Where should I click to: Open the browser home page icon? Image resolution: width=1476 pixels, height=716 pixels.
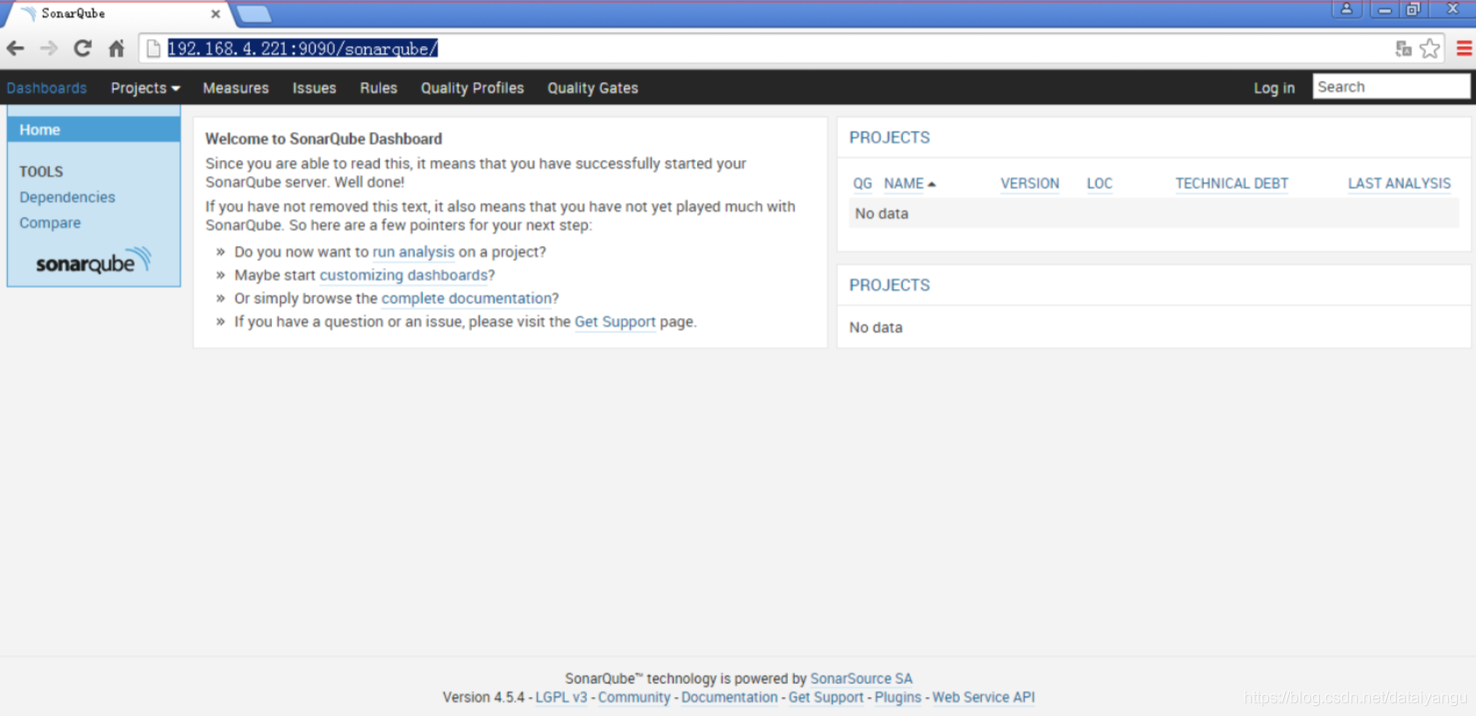(x=117, y=48)
